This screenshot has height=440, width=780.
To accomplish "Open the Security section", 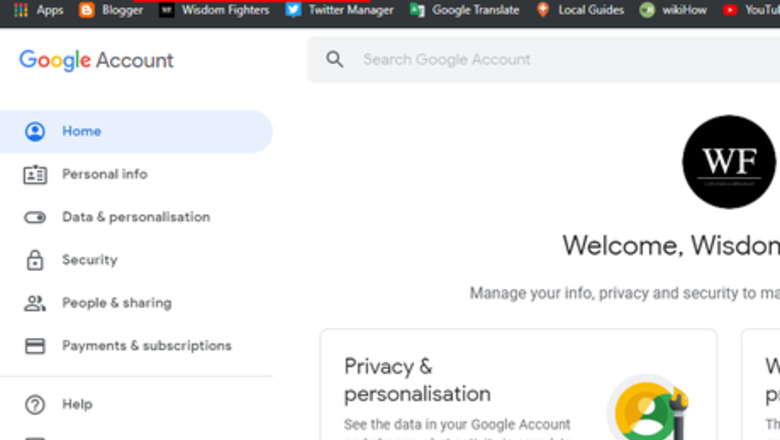I will (x=136, y=260).
